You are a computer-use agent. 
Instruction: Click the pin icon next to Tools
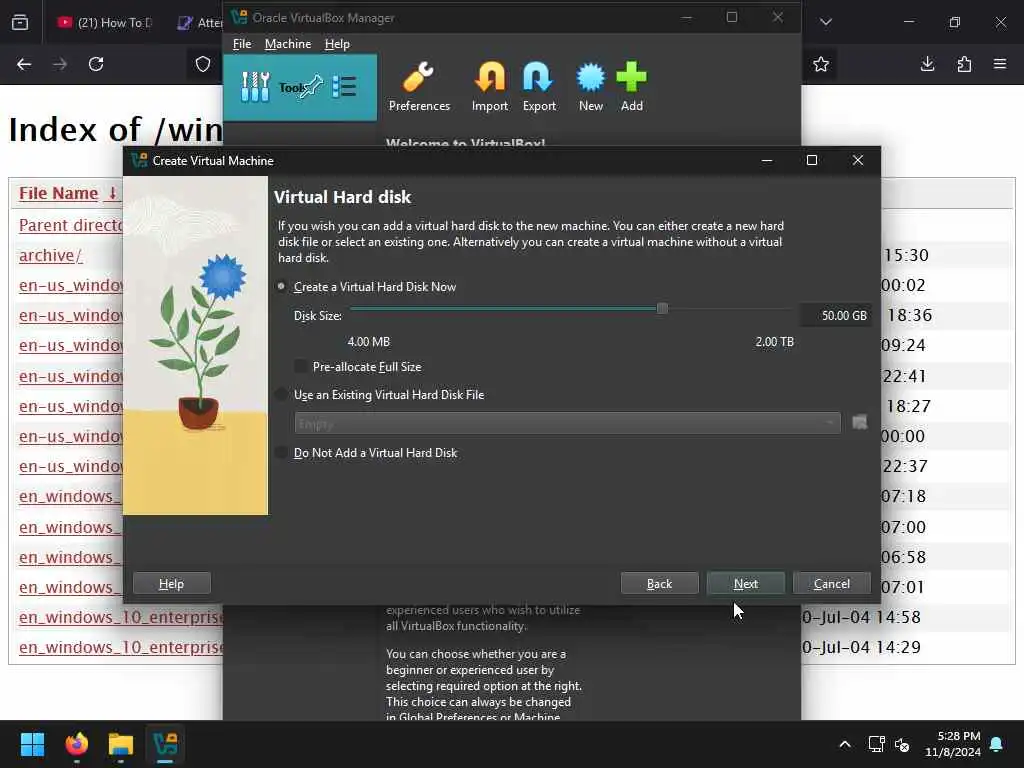312,86
